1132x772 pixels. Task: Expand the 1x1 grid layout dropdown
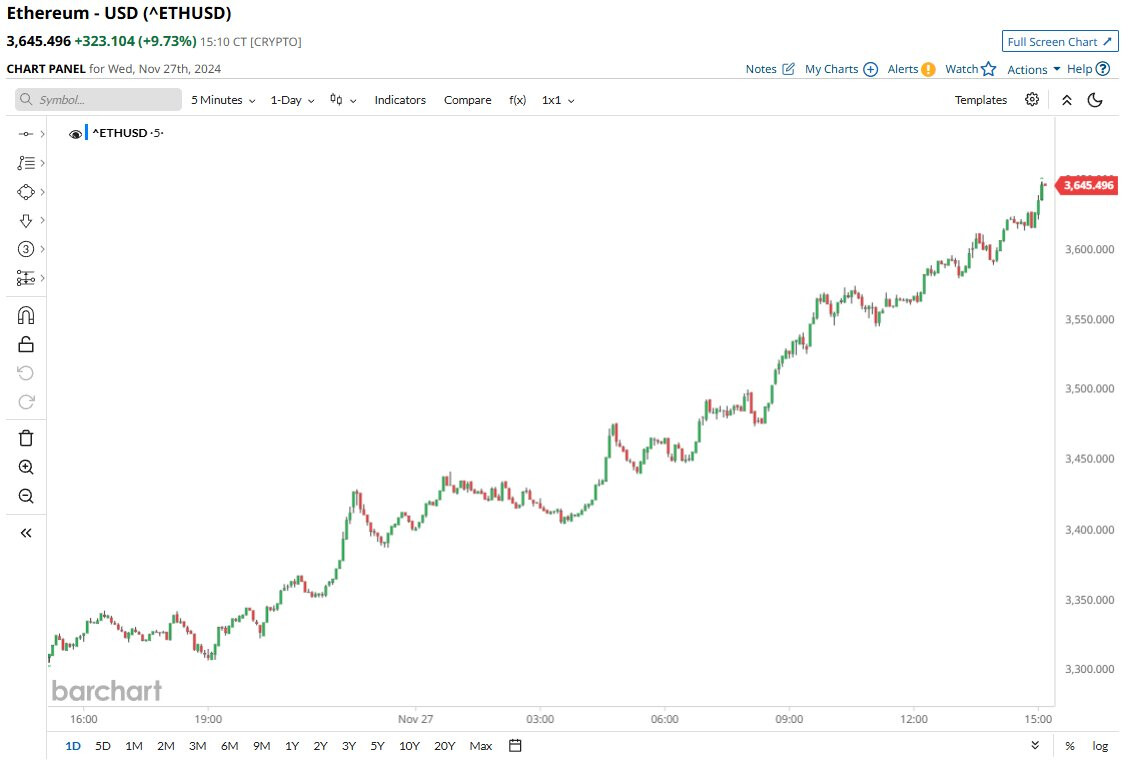click(x=558, y=100)
